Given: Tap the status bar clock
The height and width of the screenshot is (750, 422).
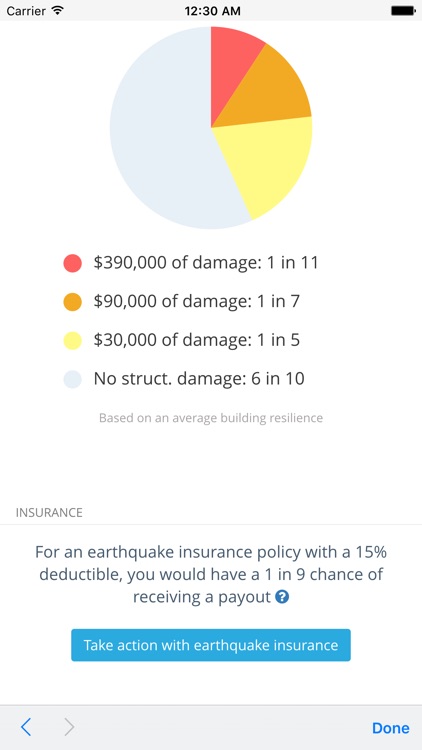Looking at the screenshot, I should tap(211, 11).
